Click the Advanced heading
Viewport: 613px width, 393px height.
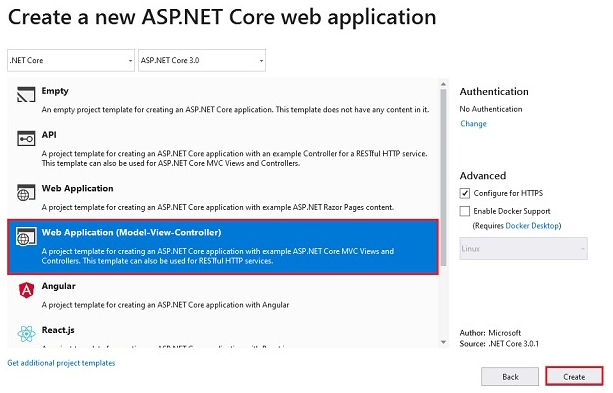pos(483,176)
